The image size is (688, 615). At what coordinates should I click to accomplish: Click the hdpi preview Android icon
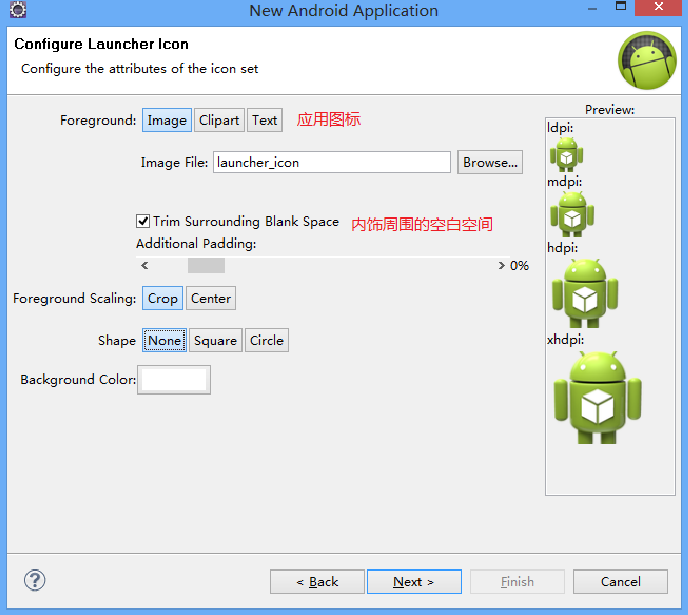coord(584,293)
